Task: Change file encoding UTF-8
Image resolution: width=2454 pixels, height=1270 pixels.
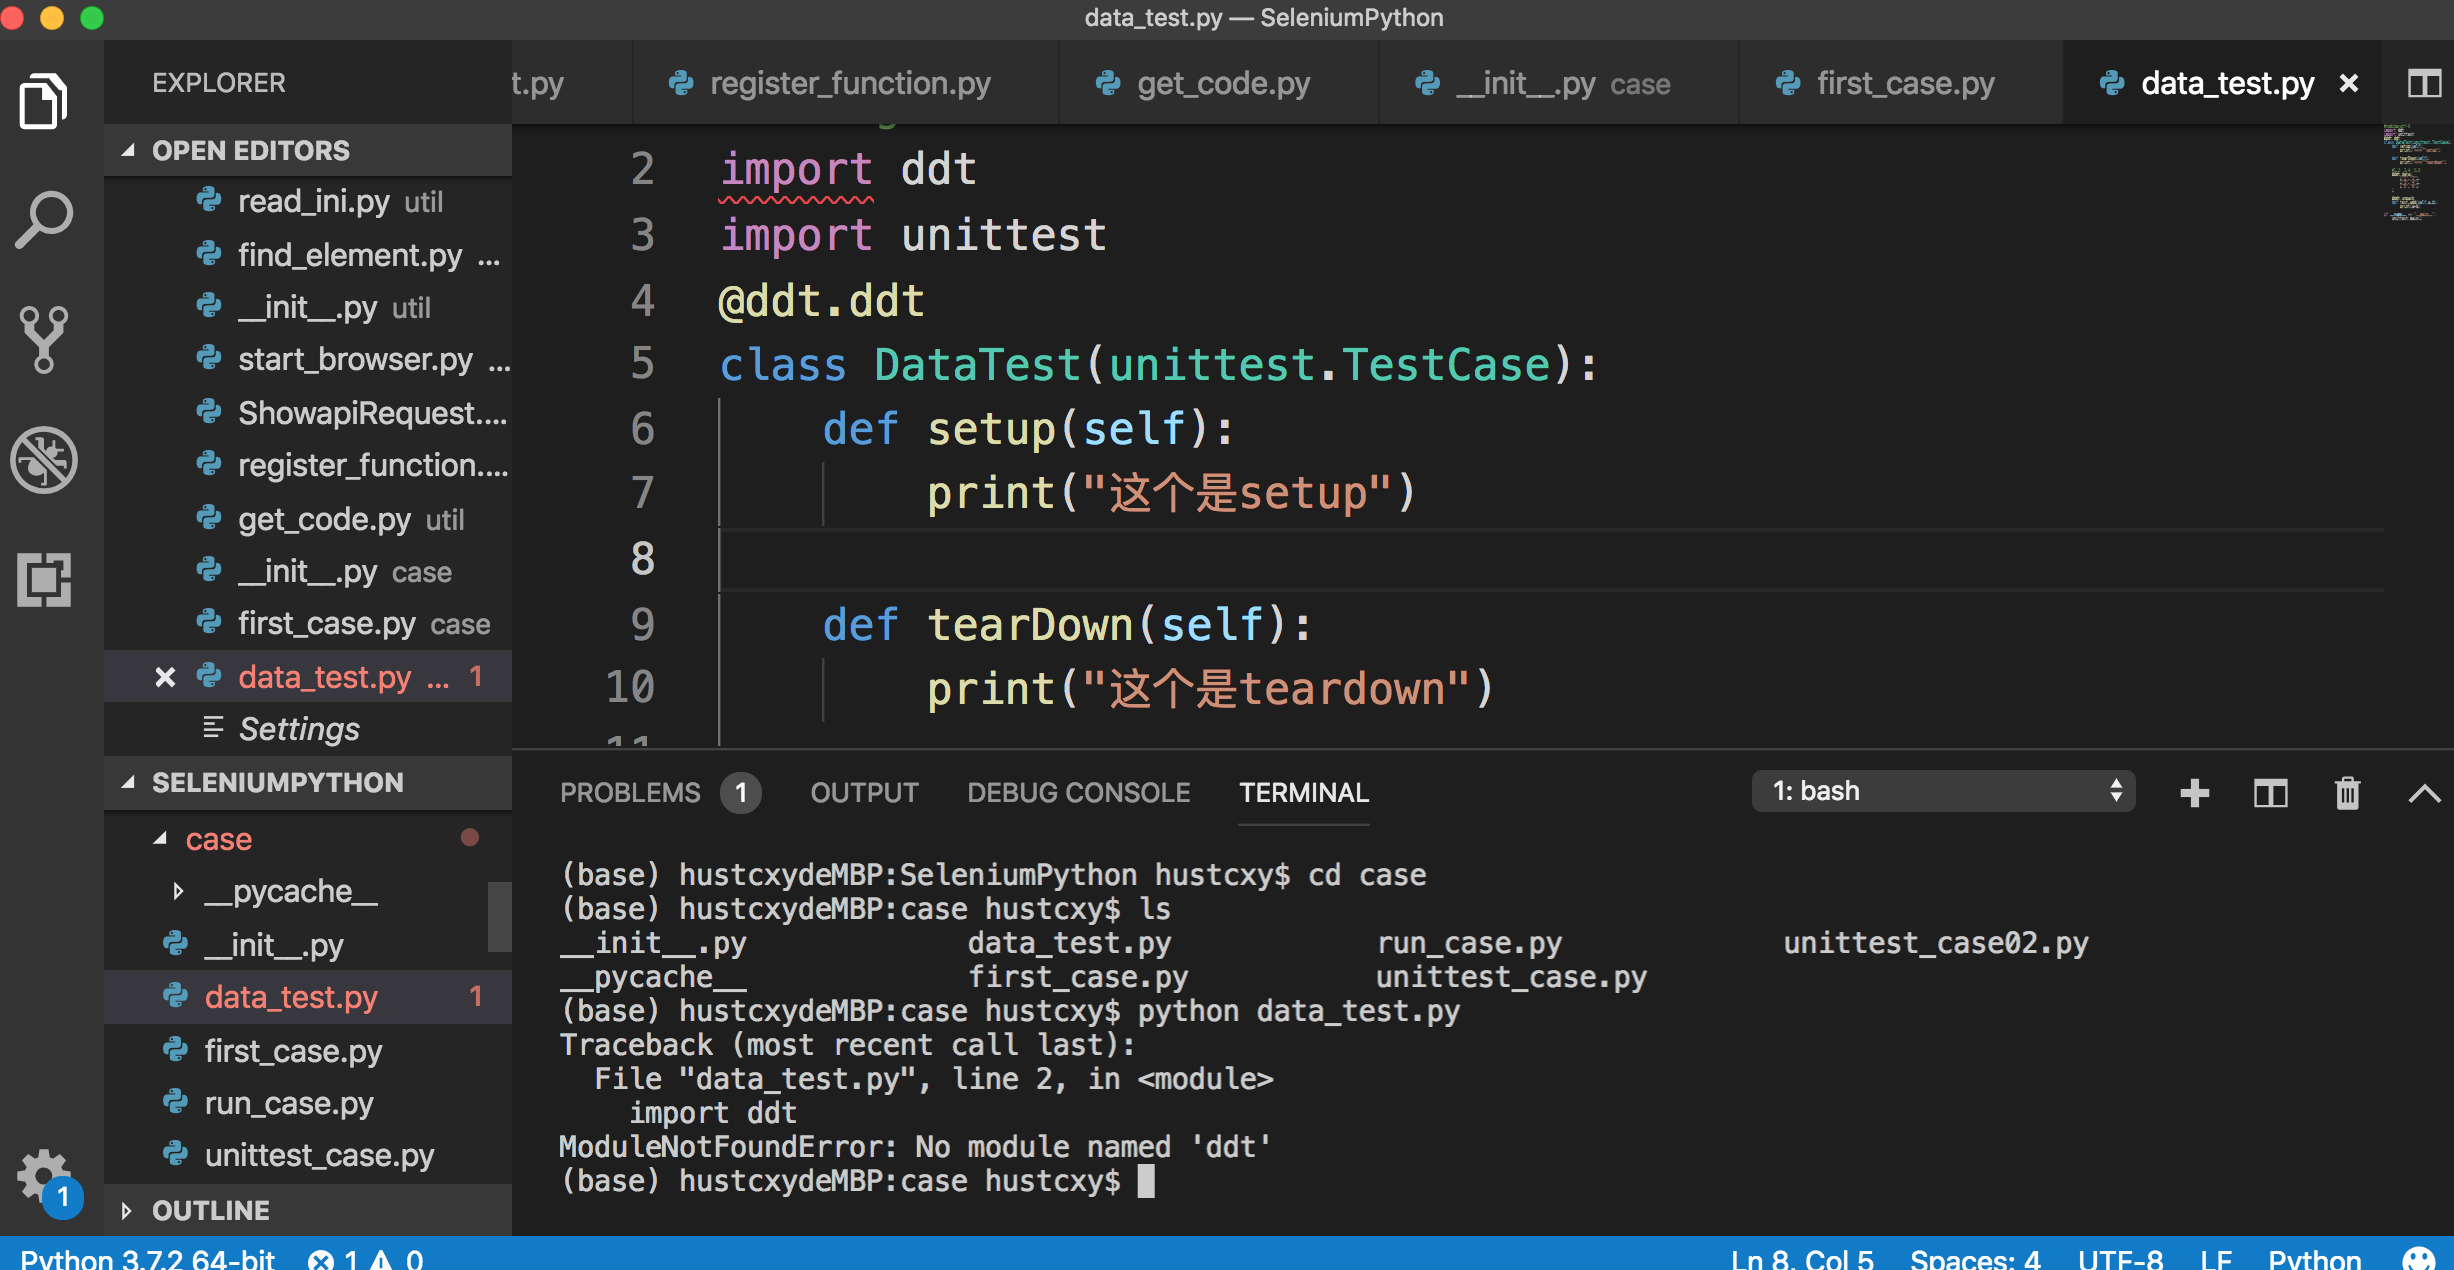Action: 2120,1258
